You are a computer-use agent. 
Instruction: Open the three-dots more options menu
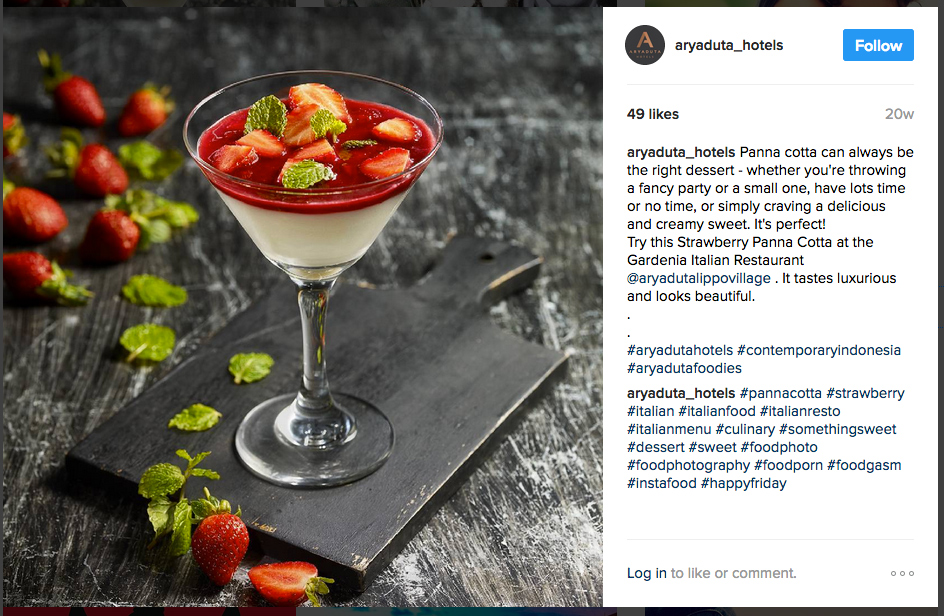(x=902, y=573)
